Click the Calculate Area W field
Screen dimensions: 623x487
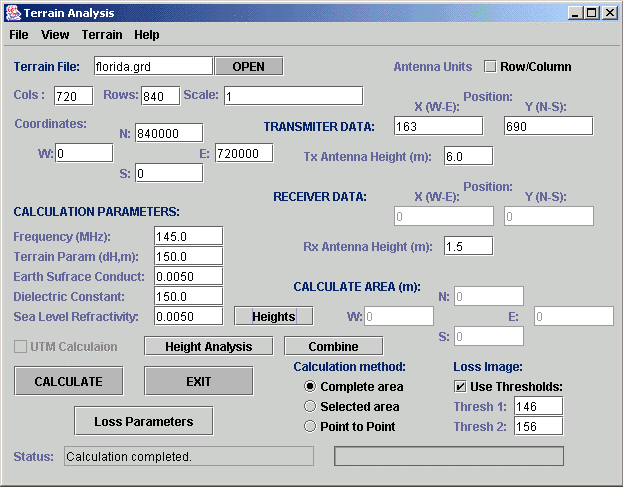(399, 316)
